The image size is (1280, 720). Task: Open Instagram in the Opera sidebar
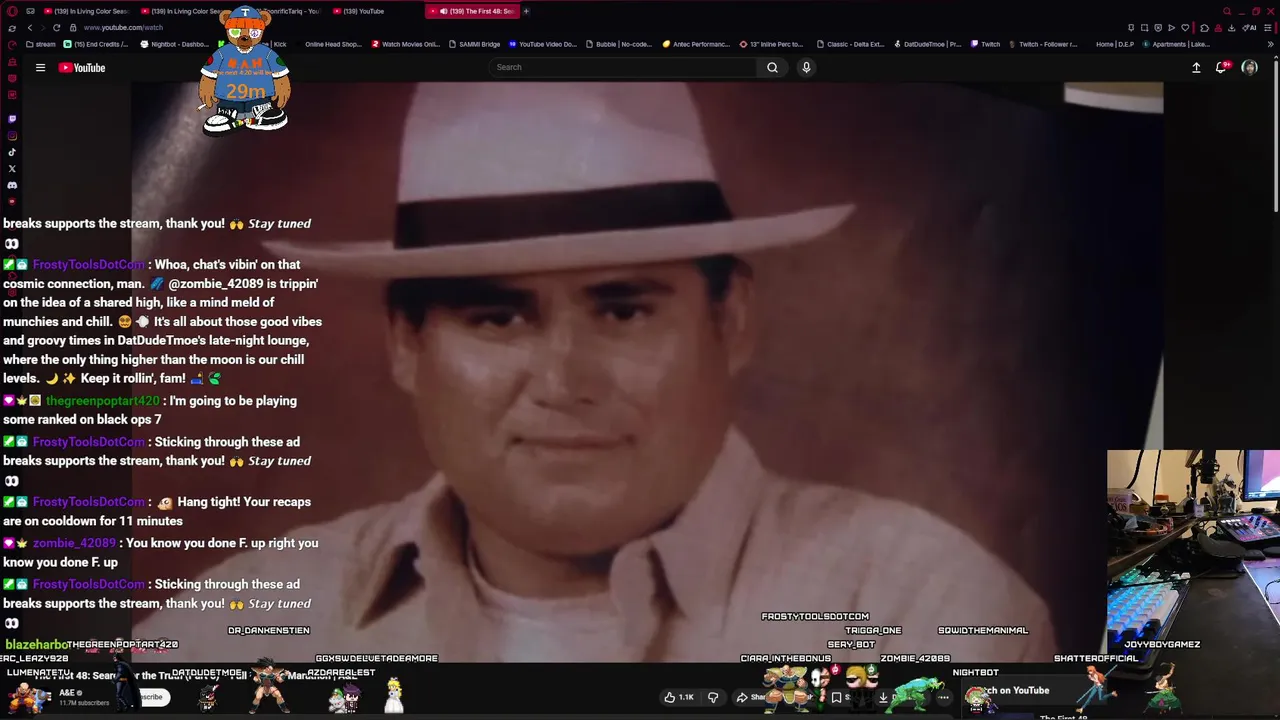pyautogui.click(x=12, y=136)
